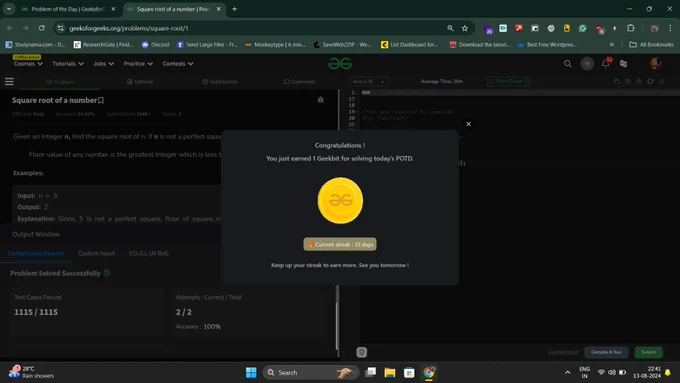
Task: Open the weather widget showing 28°C
Action: click(31, 372)
